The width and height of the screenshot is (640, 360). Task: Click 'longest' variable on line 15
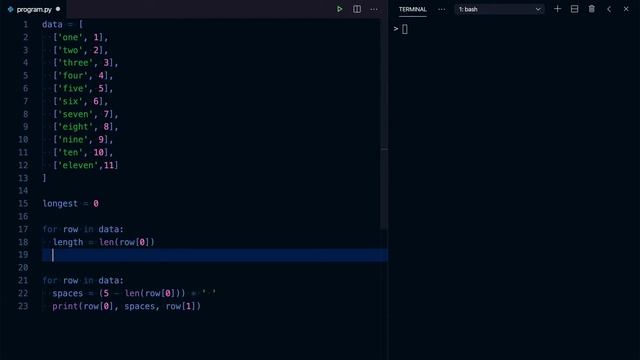tap(60, 204)
